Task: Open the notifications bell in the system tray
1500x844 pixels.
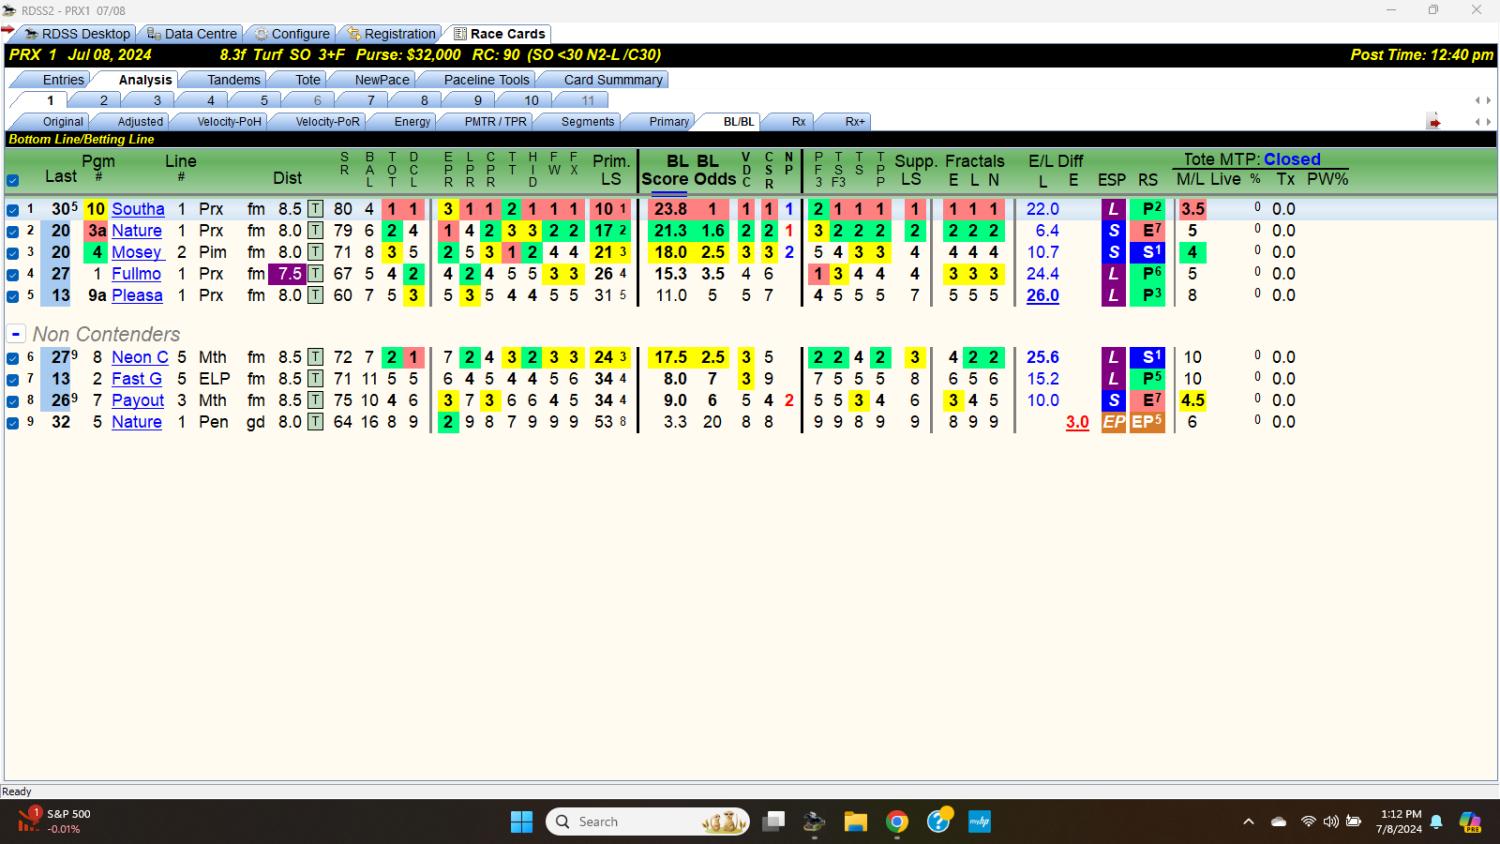Action: 1436,822
